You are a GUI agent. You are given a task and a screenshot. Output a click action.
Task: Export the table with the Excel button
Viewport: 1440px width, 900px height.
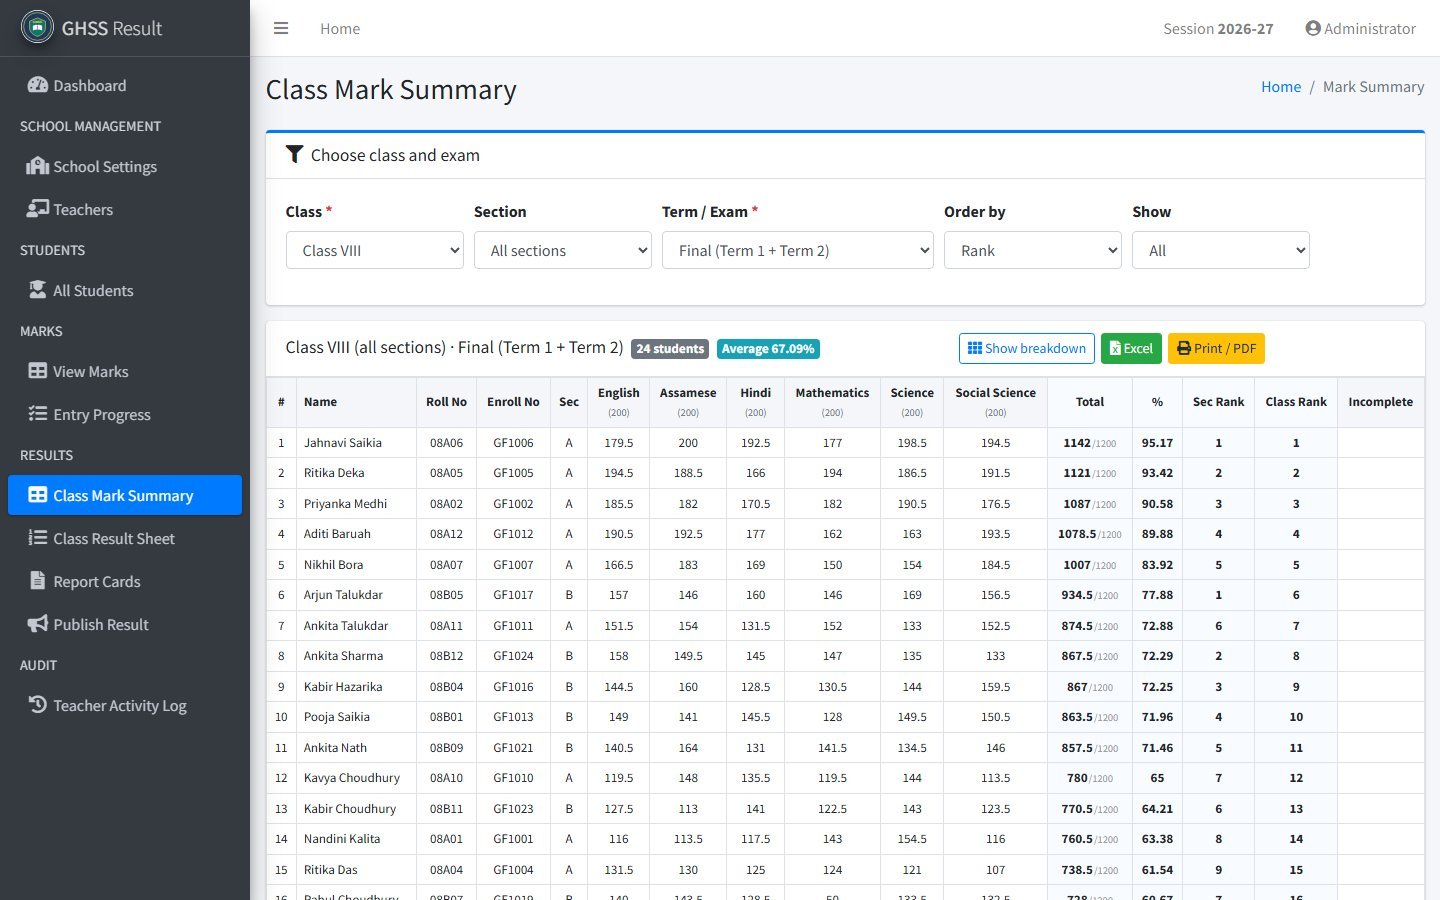tap(1131, 348)
